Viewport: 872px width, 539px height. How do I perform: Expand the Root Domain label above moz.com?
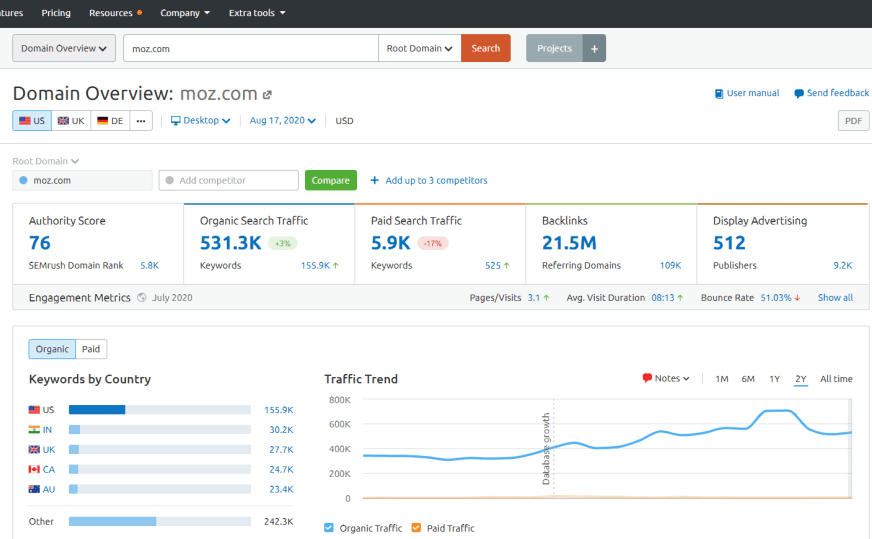(46, 161)
